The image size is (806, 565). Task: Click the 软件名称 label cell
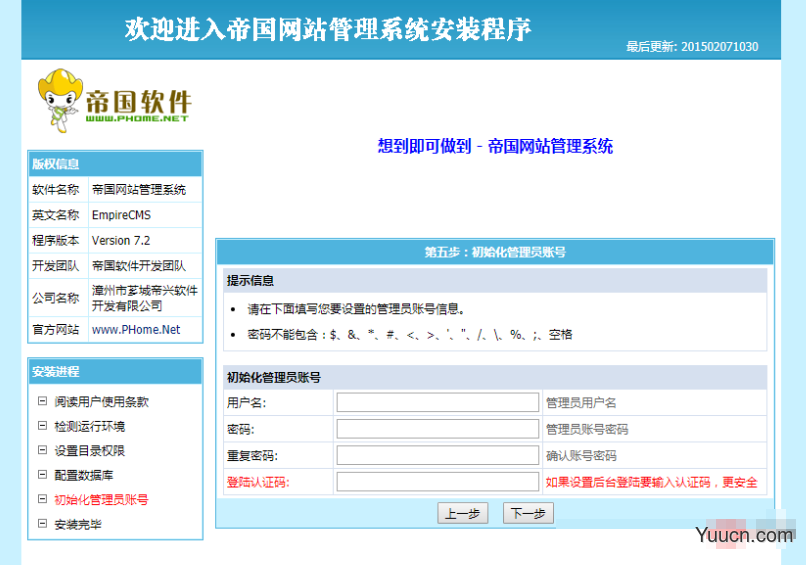[56, 190]
